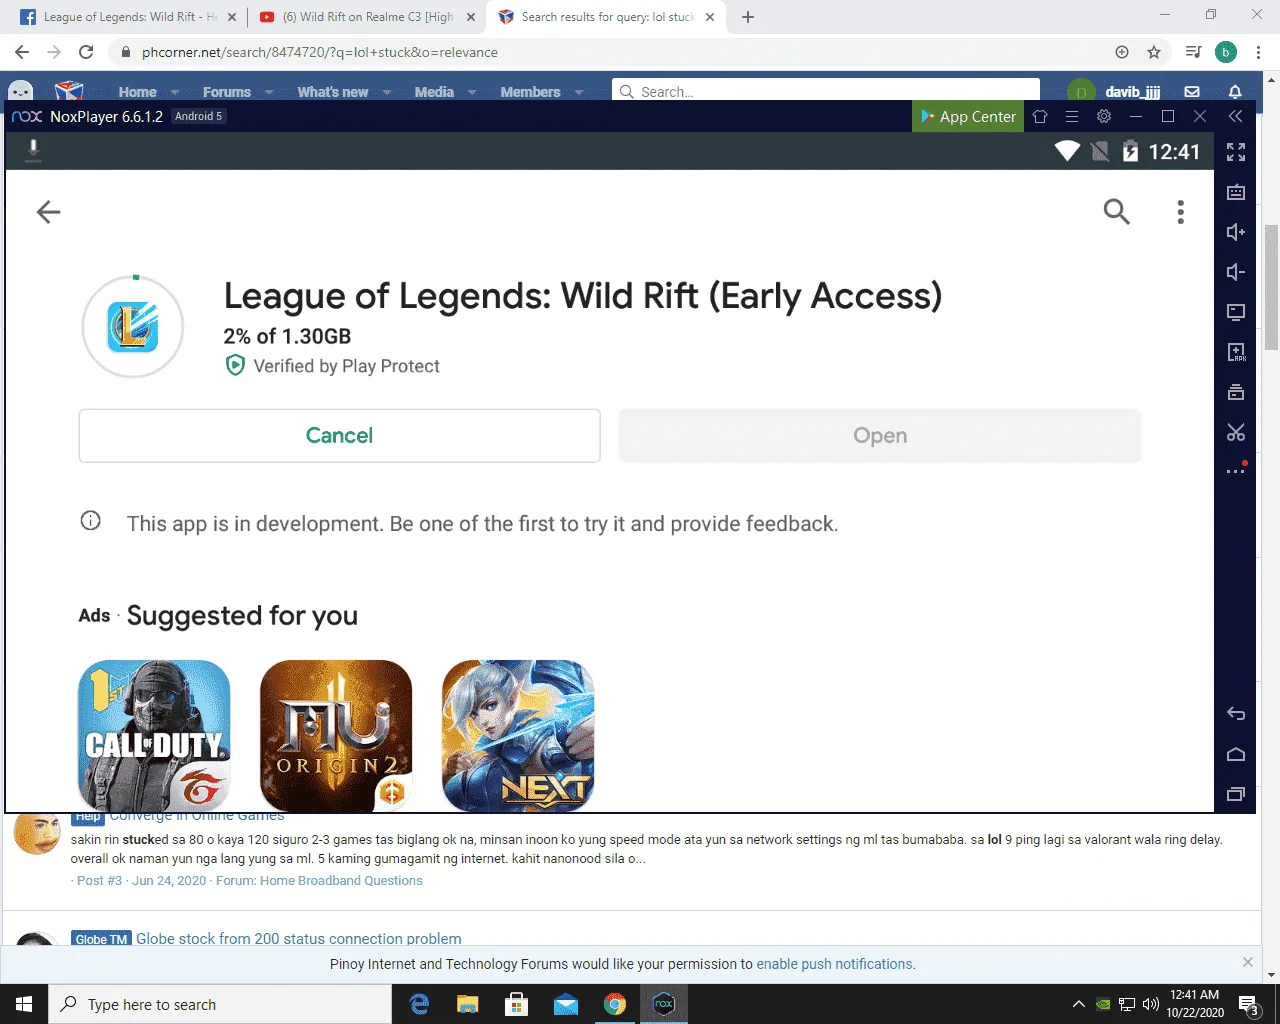The width and height of the screenshot is (1280, 1024).
Task: Open NoxPlayer system settings gear
Action: coord(1104,116)
